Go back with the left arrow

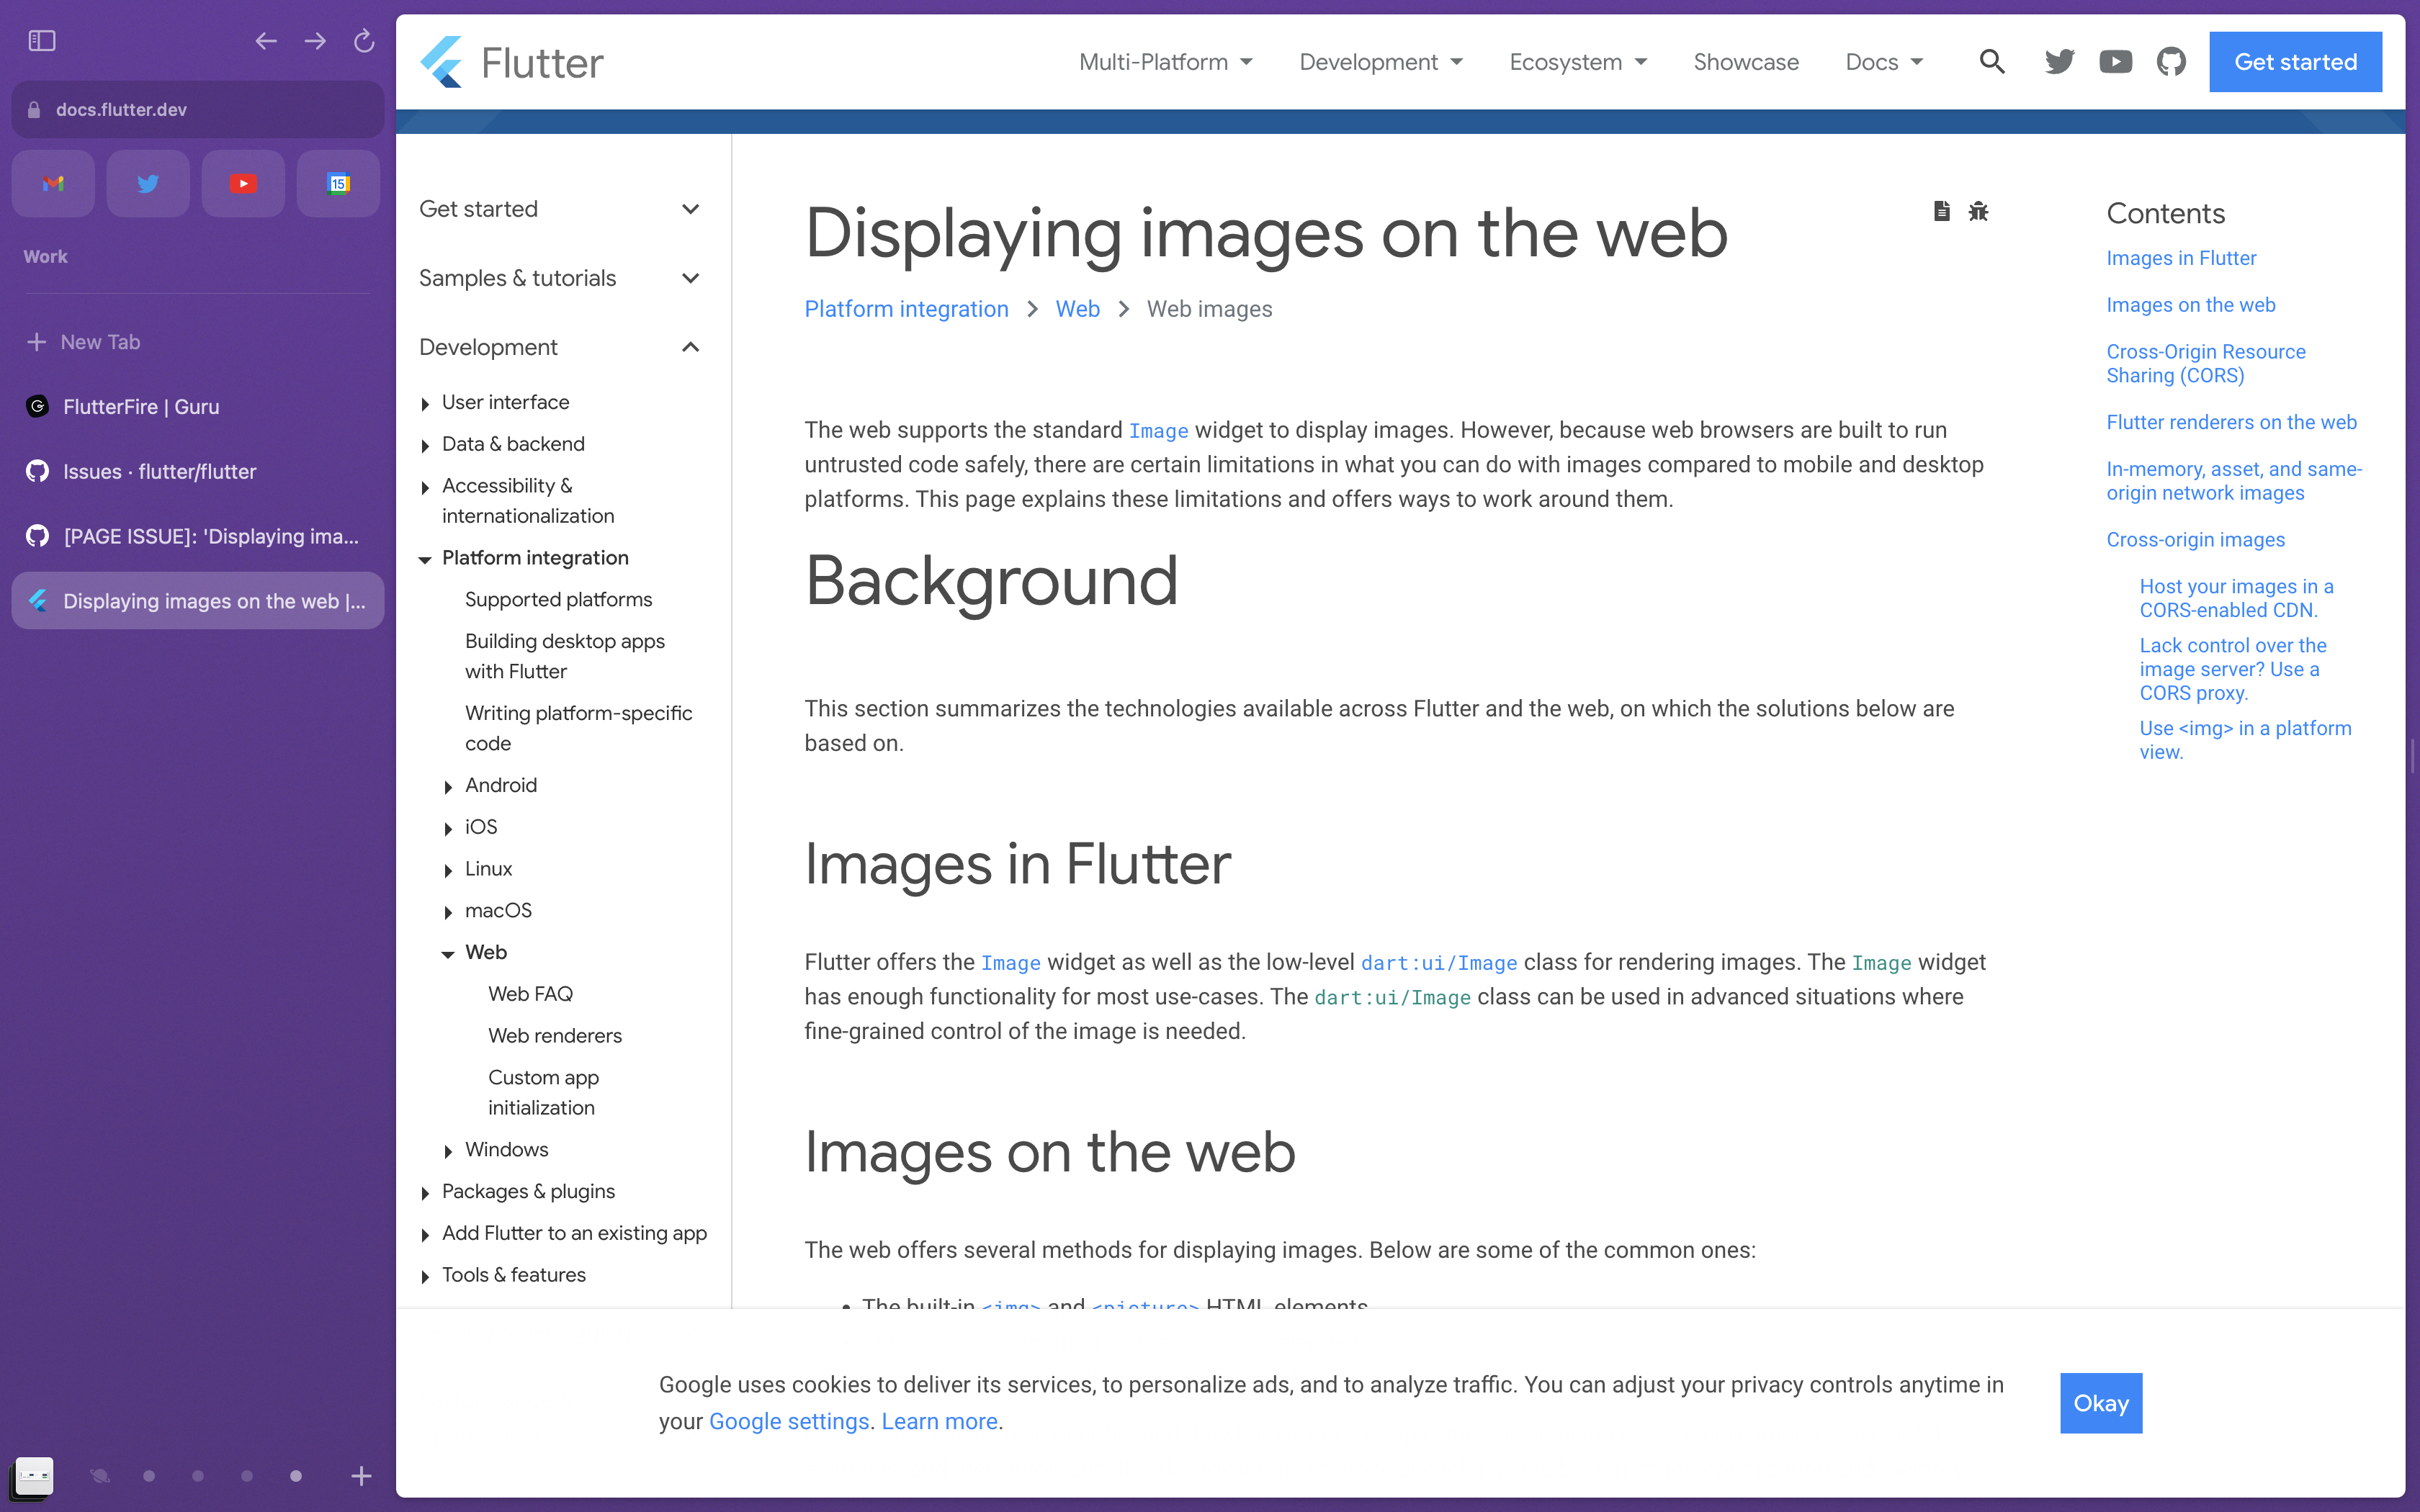tap(265, 41)
